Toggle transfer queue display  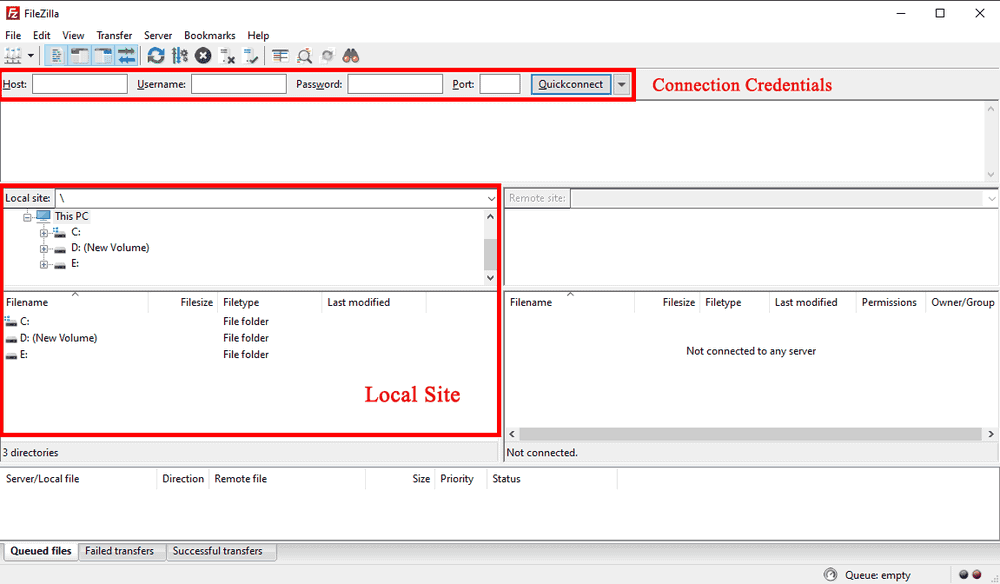tap(126, 56)
